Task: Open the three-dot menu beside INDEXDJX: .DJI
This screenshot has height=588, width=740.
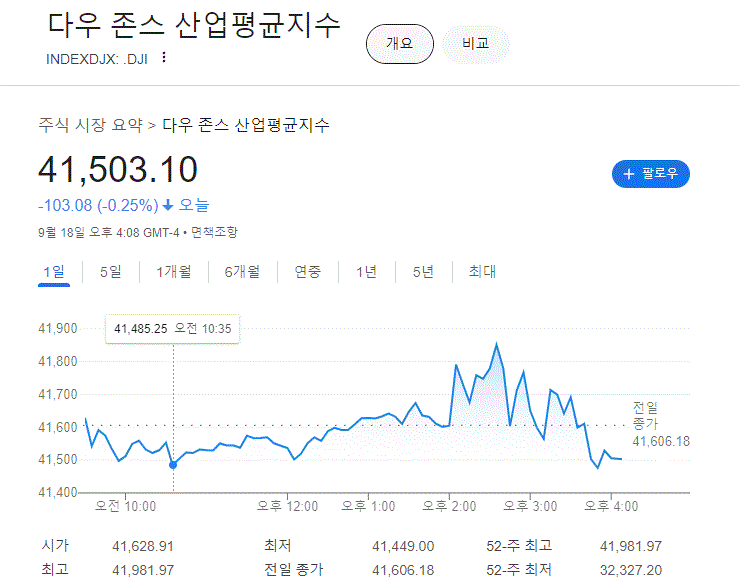Action: [164, 57]
